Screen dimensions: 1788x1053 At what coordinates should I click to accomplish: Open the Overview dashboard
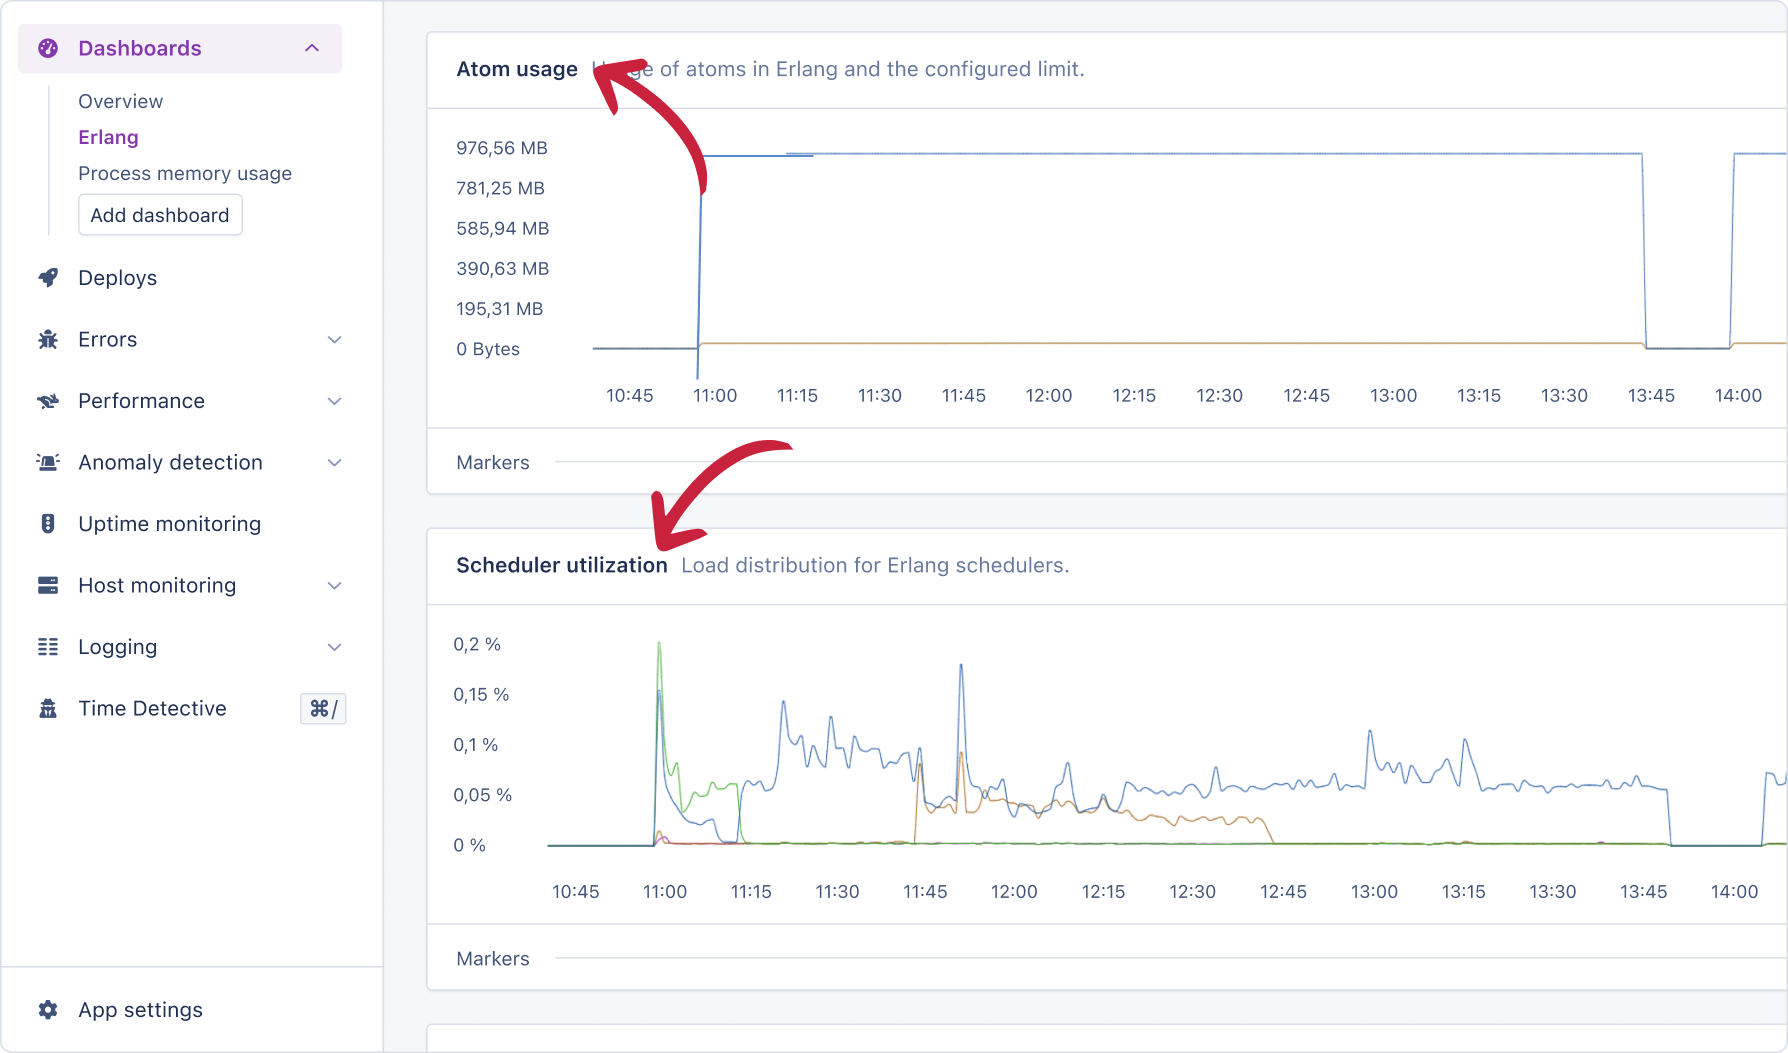[x=120, y=101]
